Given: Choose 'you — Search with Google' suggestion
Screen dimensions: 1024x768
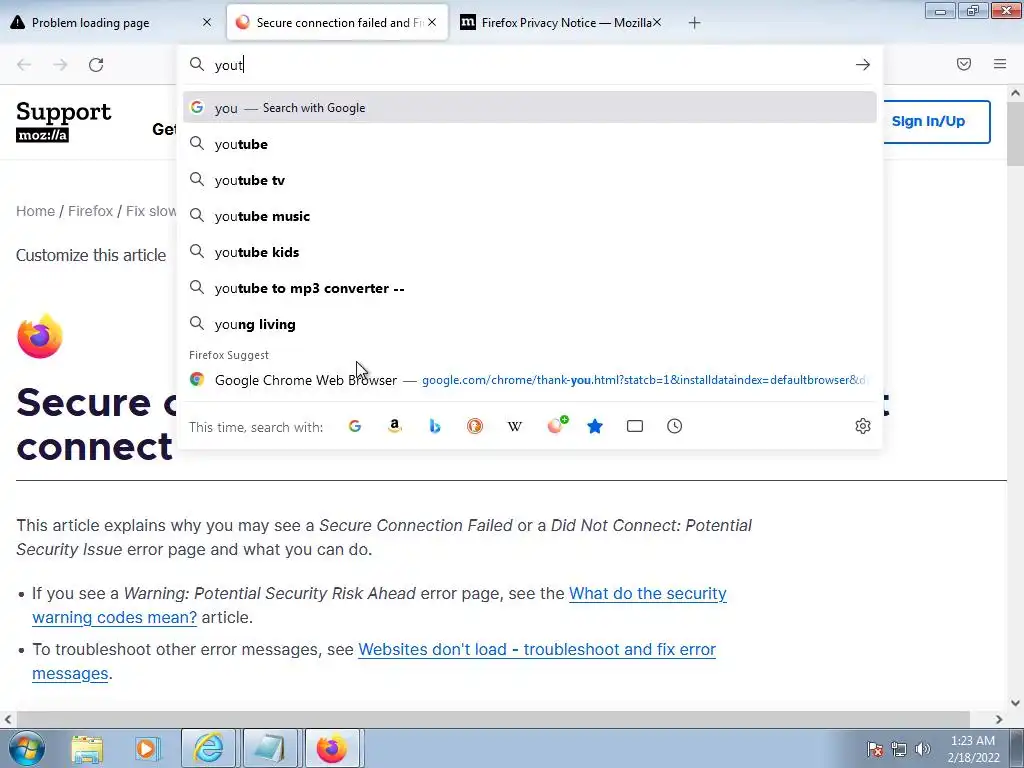Looking at the screenshot, I should pyautogui.click(x=530, y=108).
